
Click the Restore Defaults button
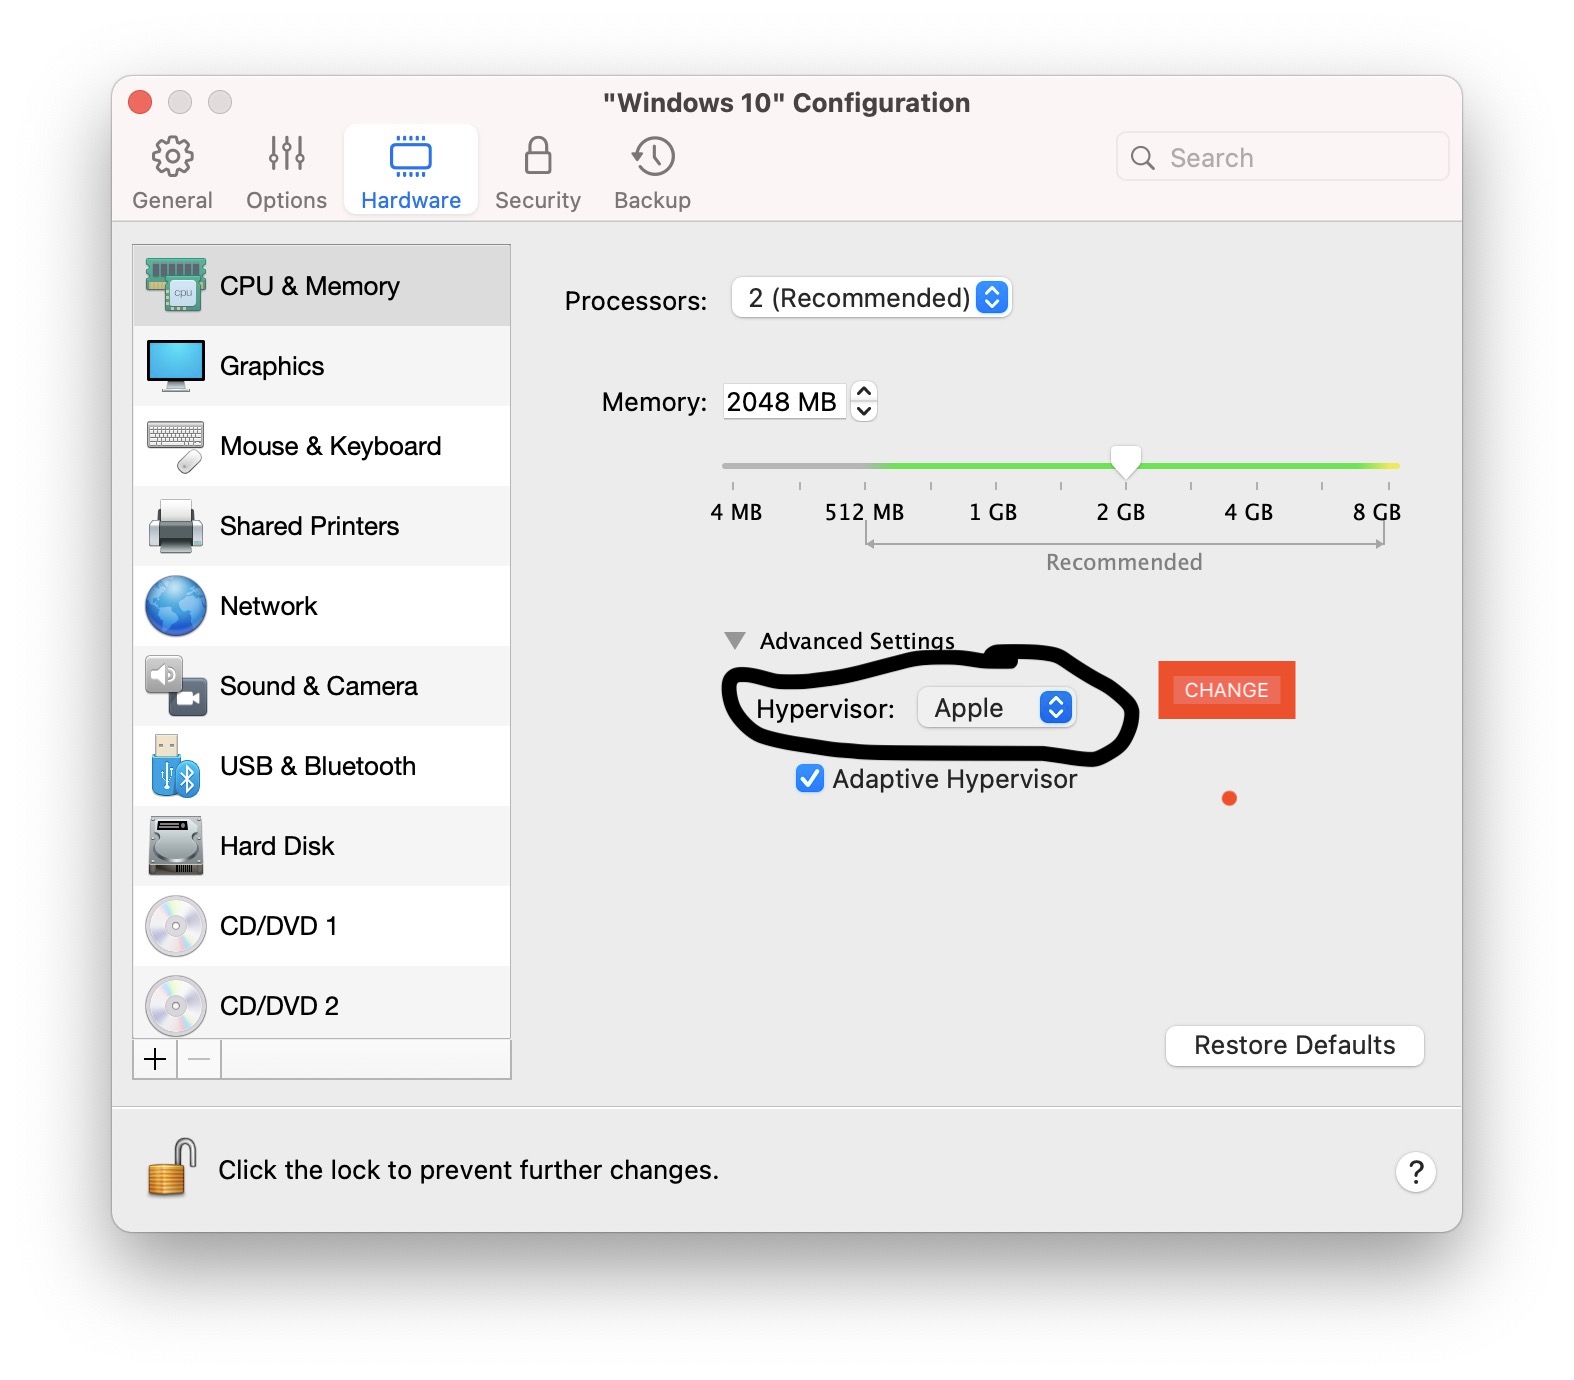[x=1294, y=1045]
